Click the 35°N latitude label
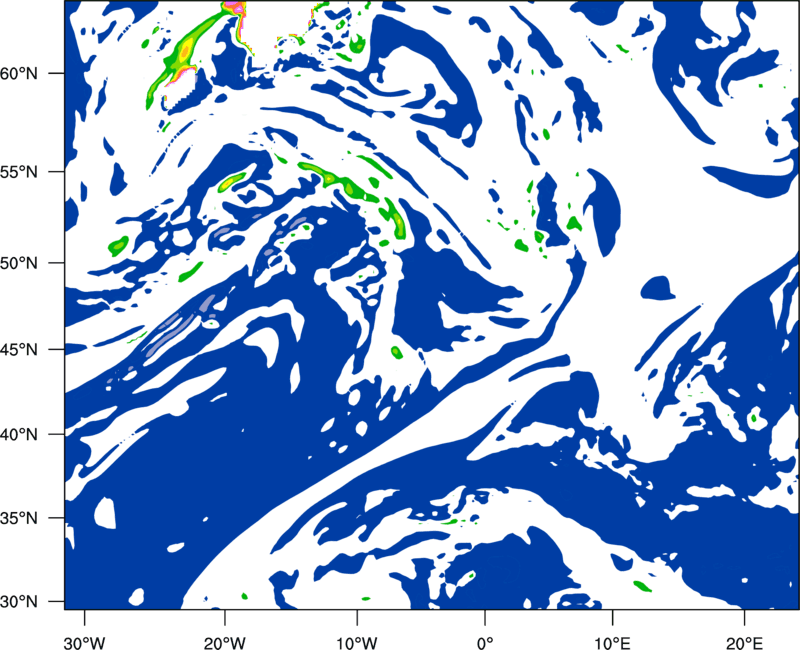Screen dimensions: 800x650 coord(19,518)
